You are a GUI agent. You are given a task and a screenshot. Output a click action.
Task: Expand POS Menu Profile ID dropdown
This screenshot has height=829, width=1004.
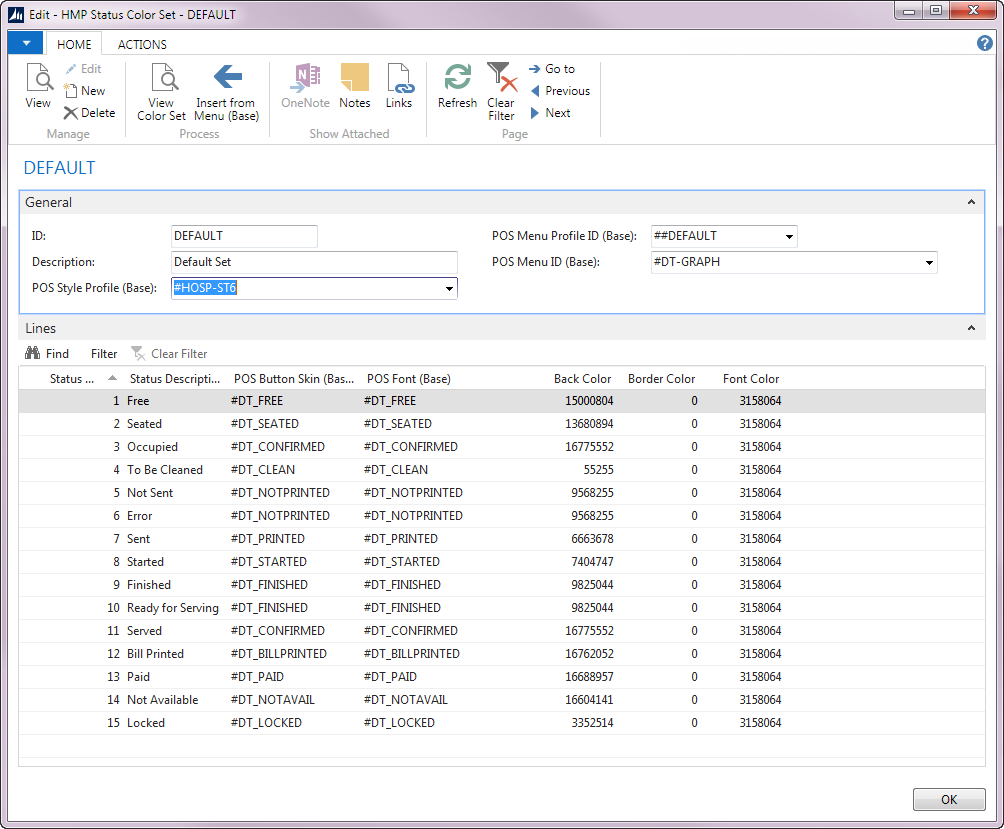tap(789, 237)
